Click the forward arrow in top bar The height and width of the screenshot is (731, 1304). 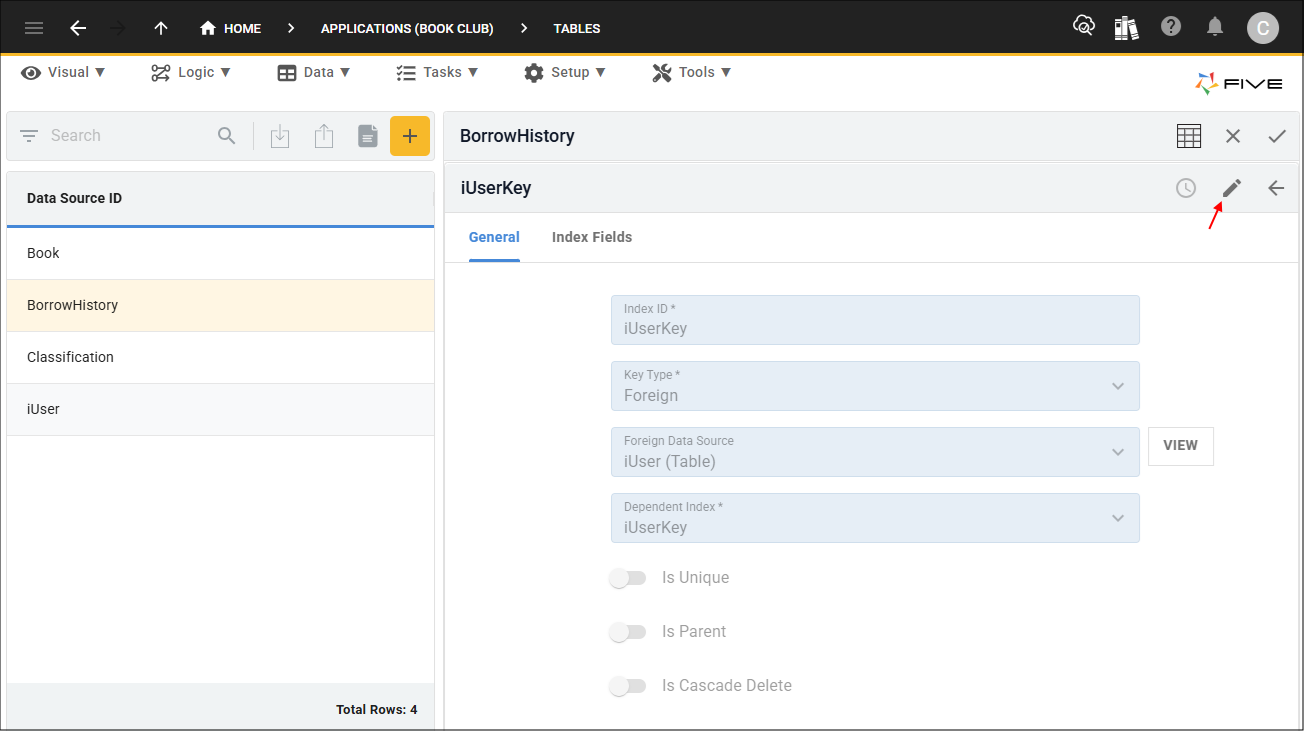tap(119, 28)
